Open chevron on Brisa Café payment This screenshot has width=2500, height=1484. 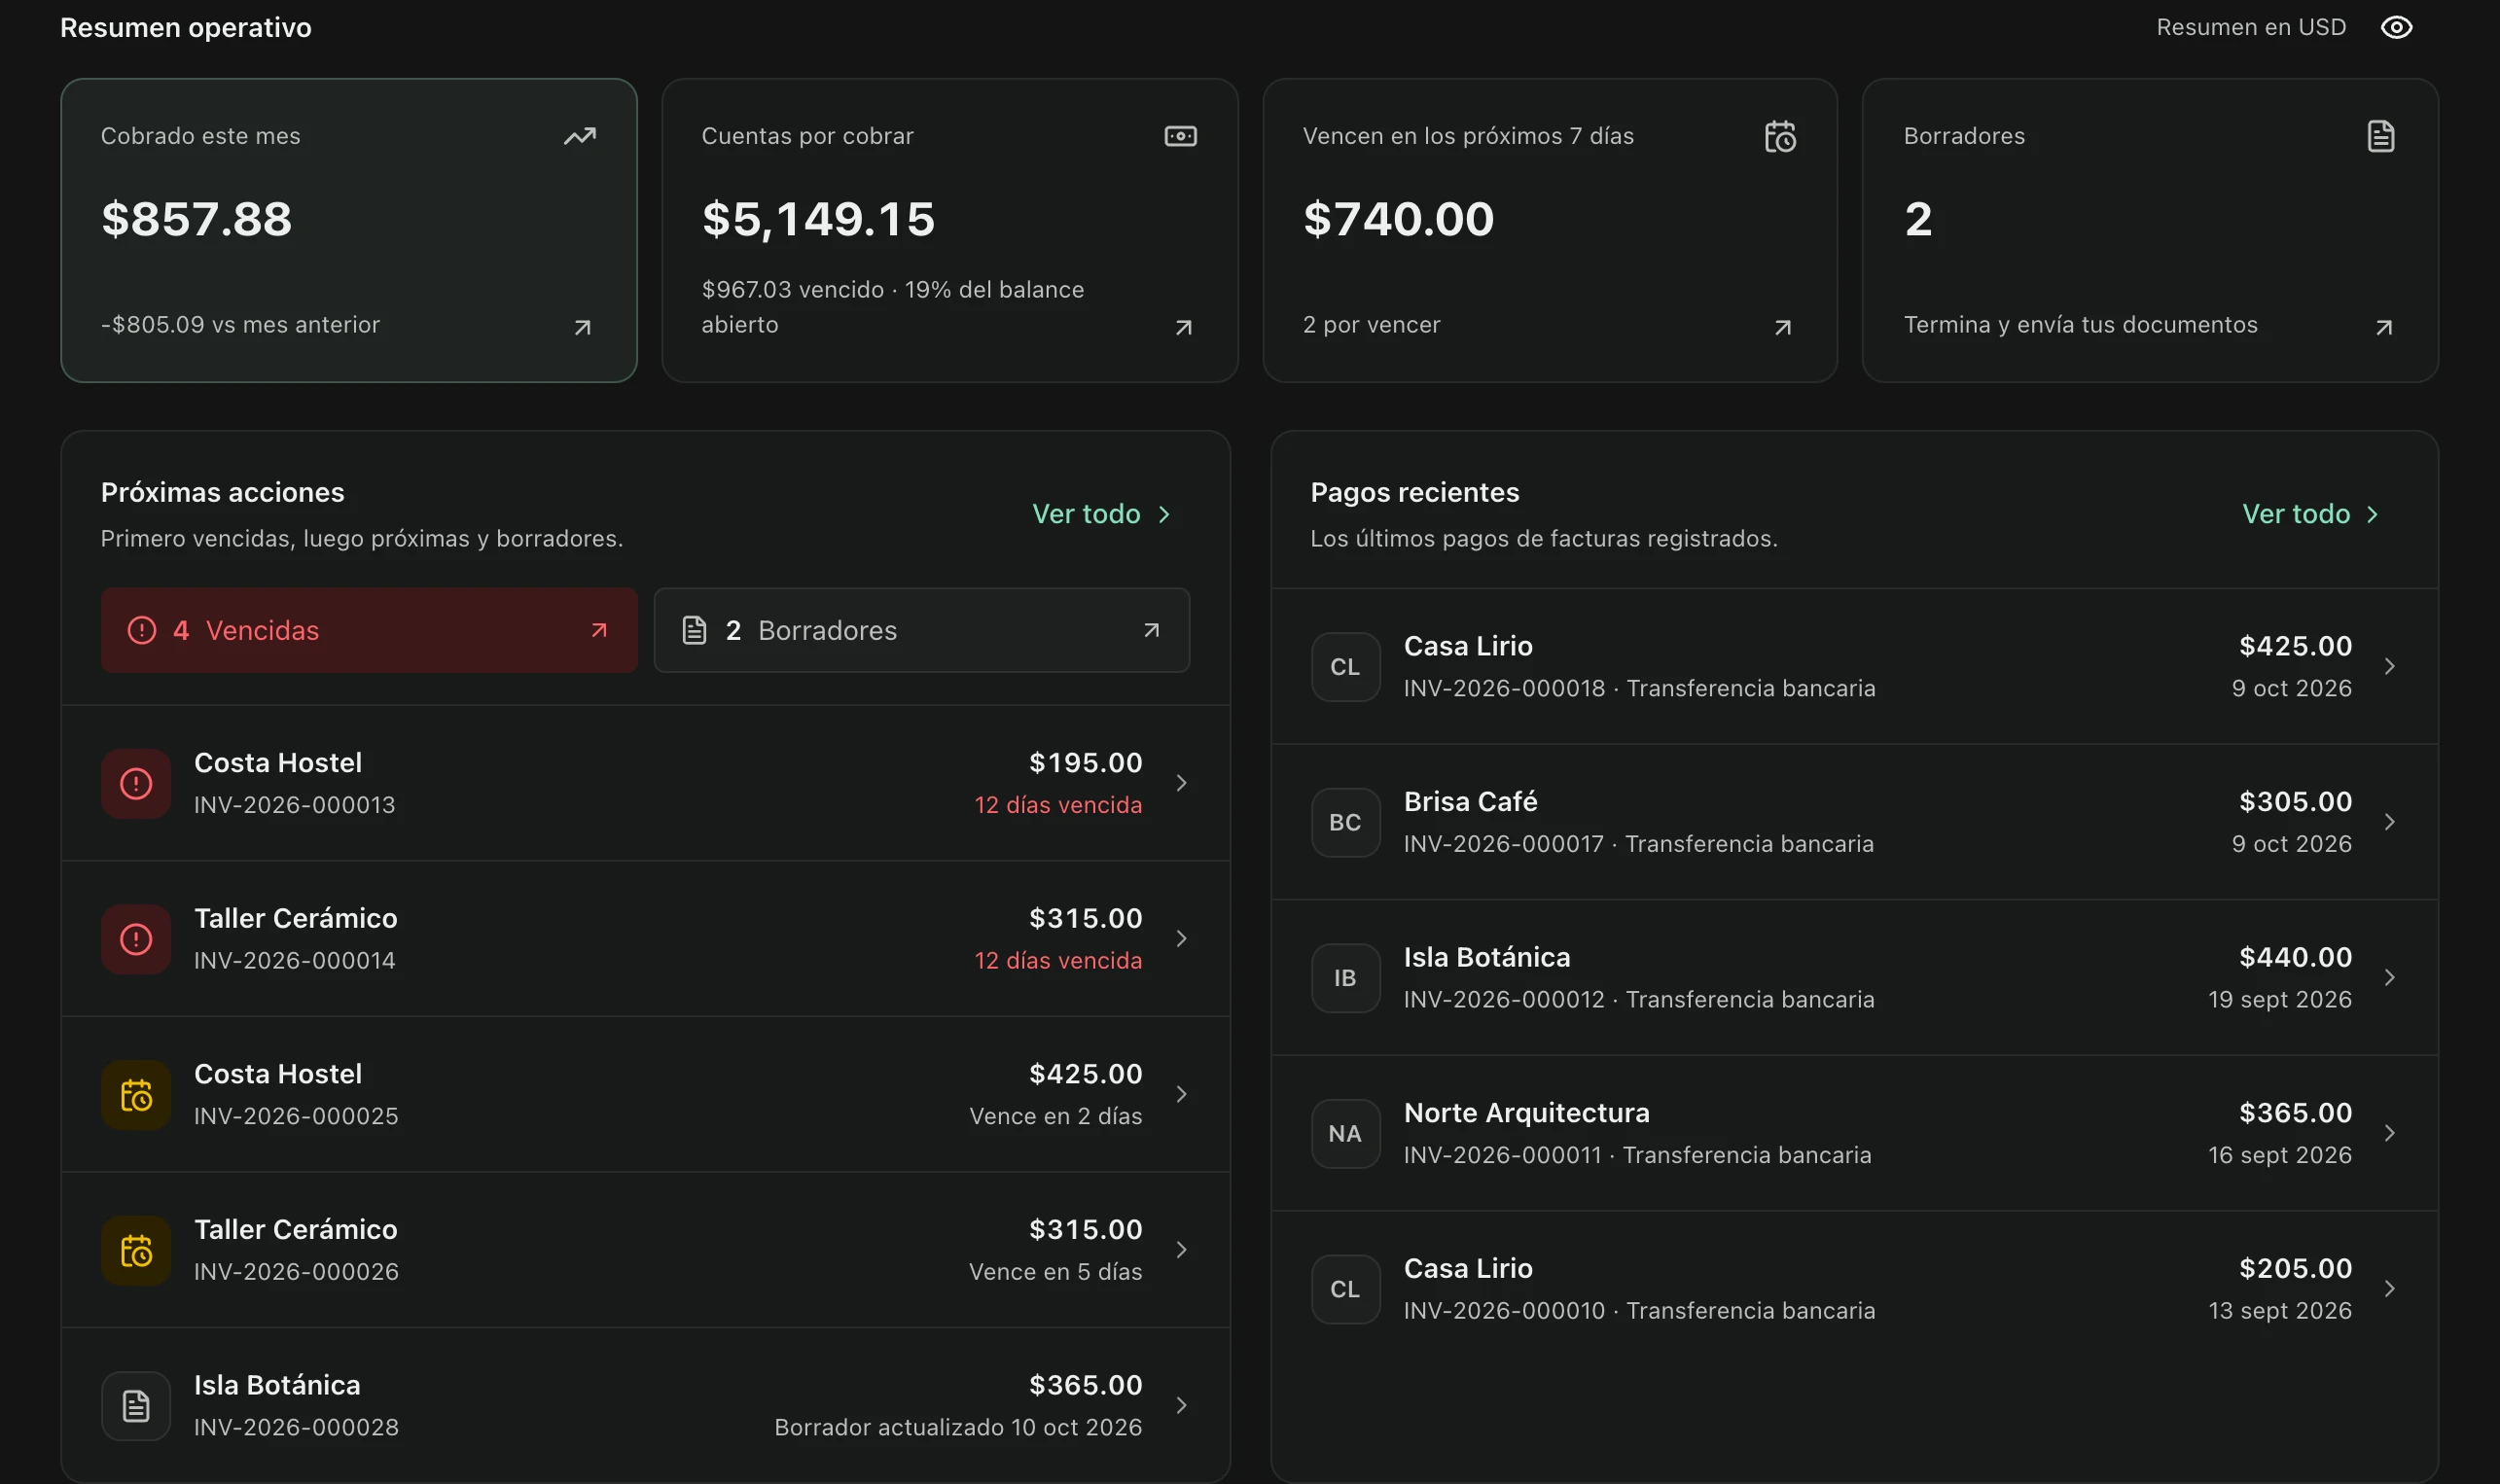[x=2389, y=822]
